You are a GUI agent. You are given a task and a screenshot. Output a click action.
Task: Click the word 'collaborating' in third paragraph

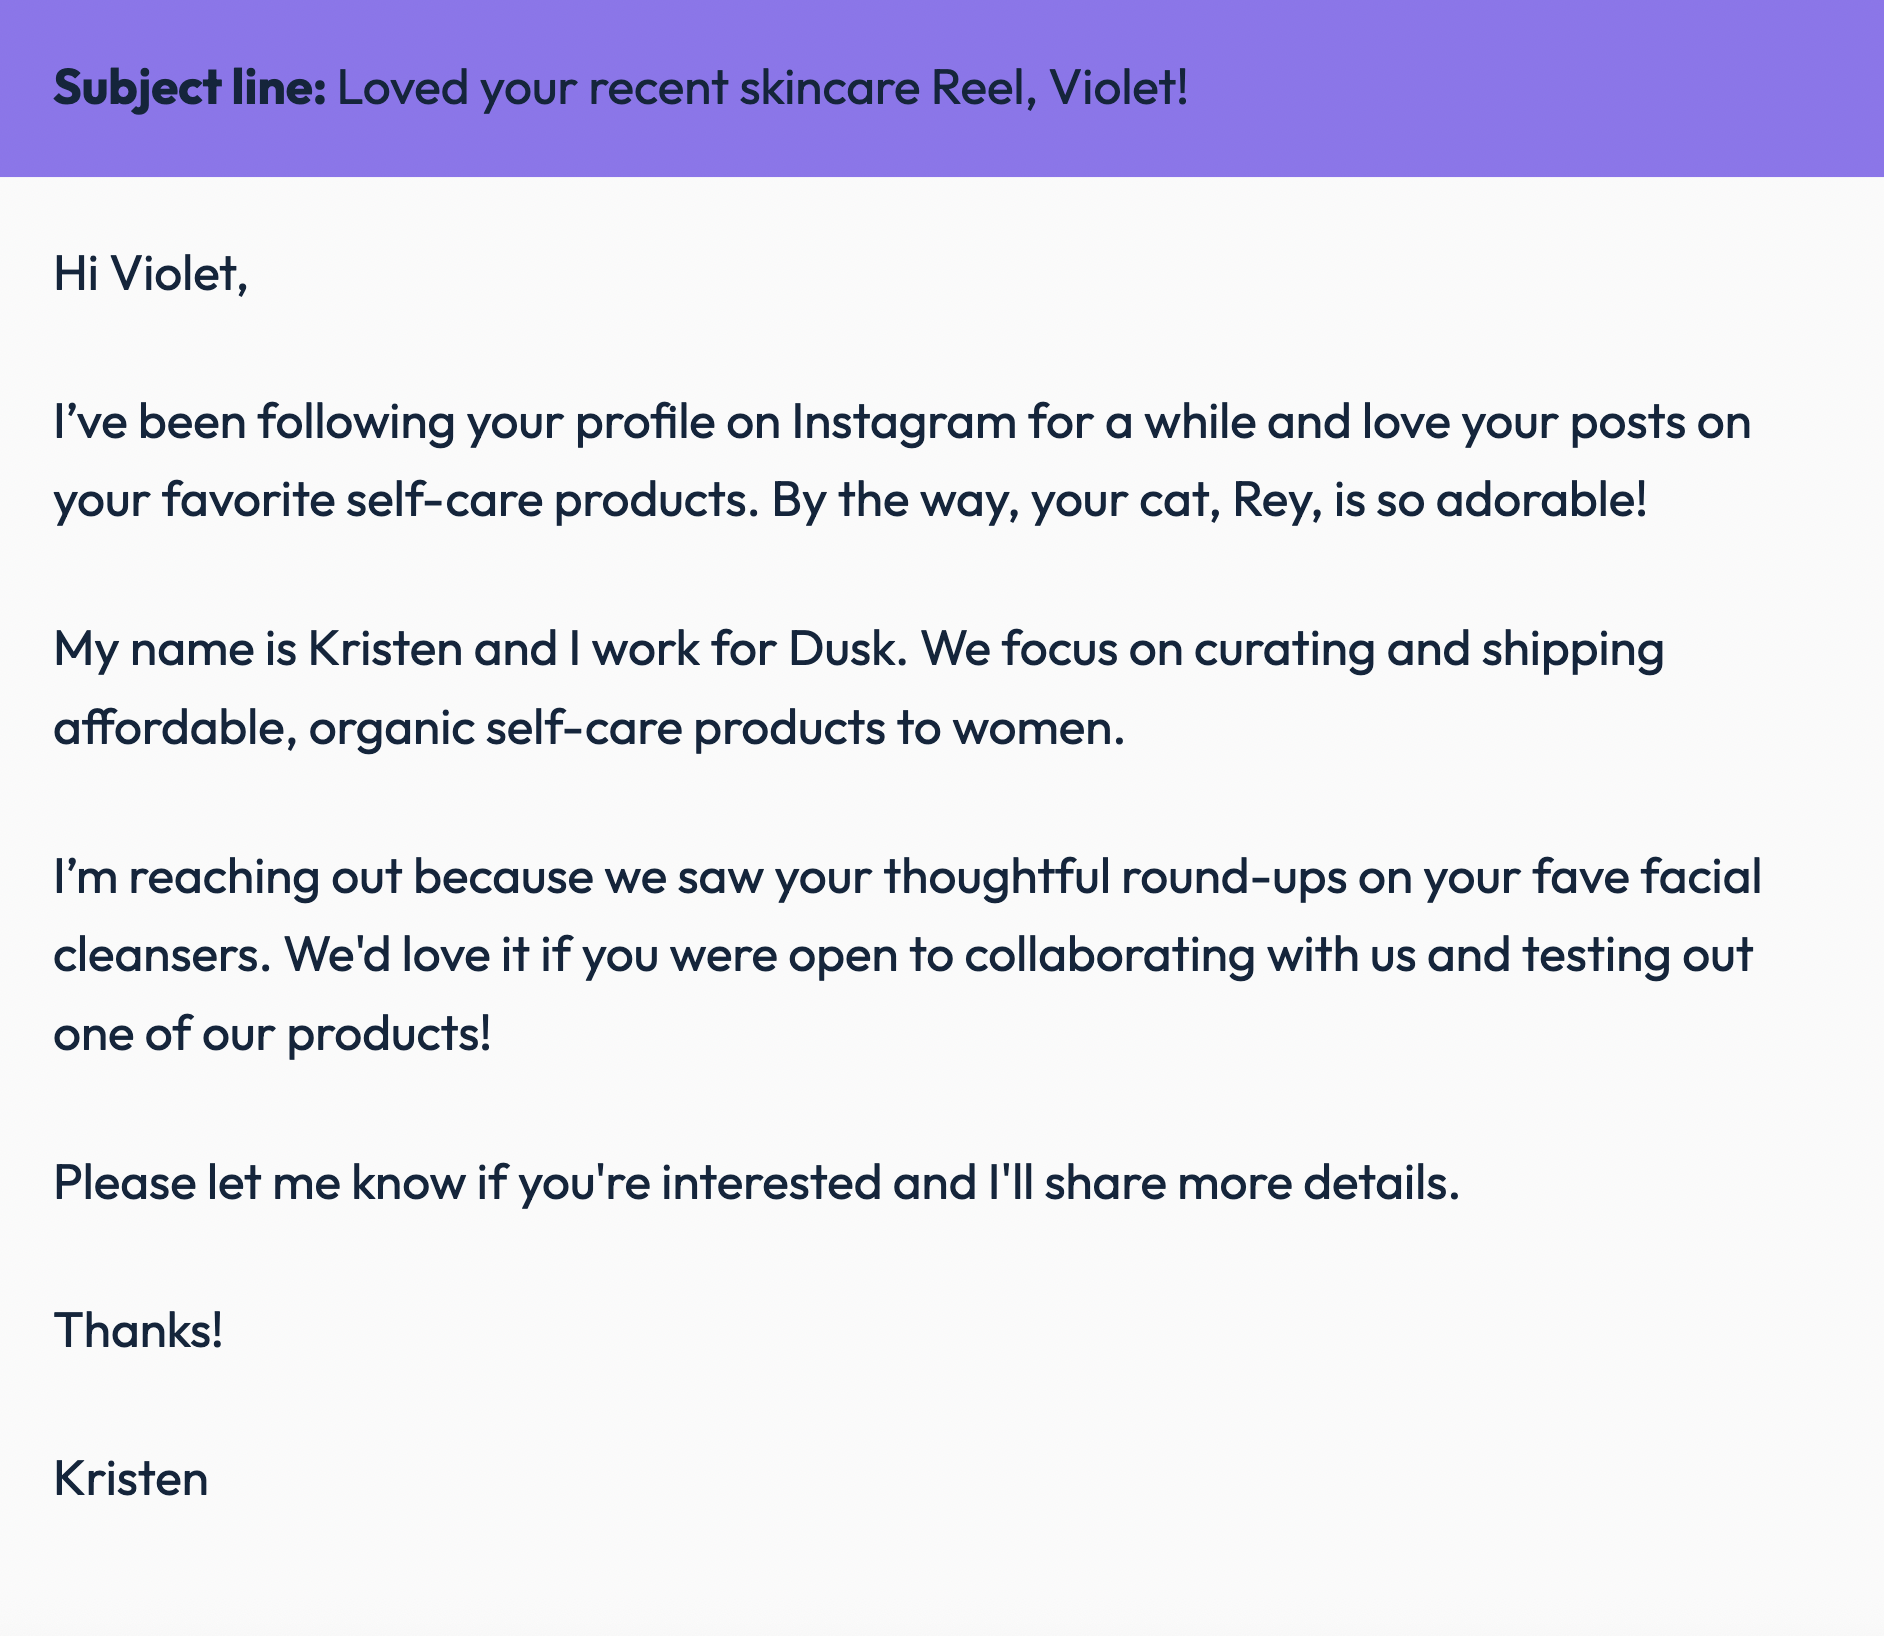point(1110,955)
